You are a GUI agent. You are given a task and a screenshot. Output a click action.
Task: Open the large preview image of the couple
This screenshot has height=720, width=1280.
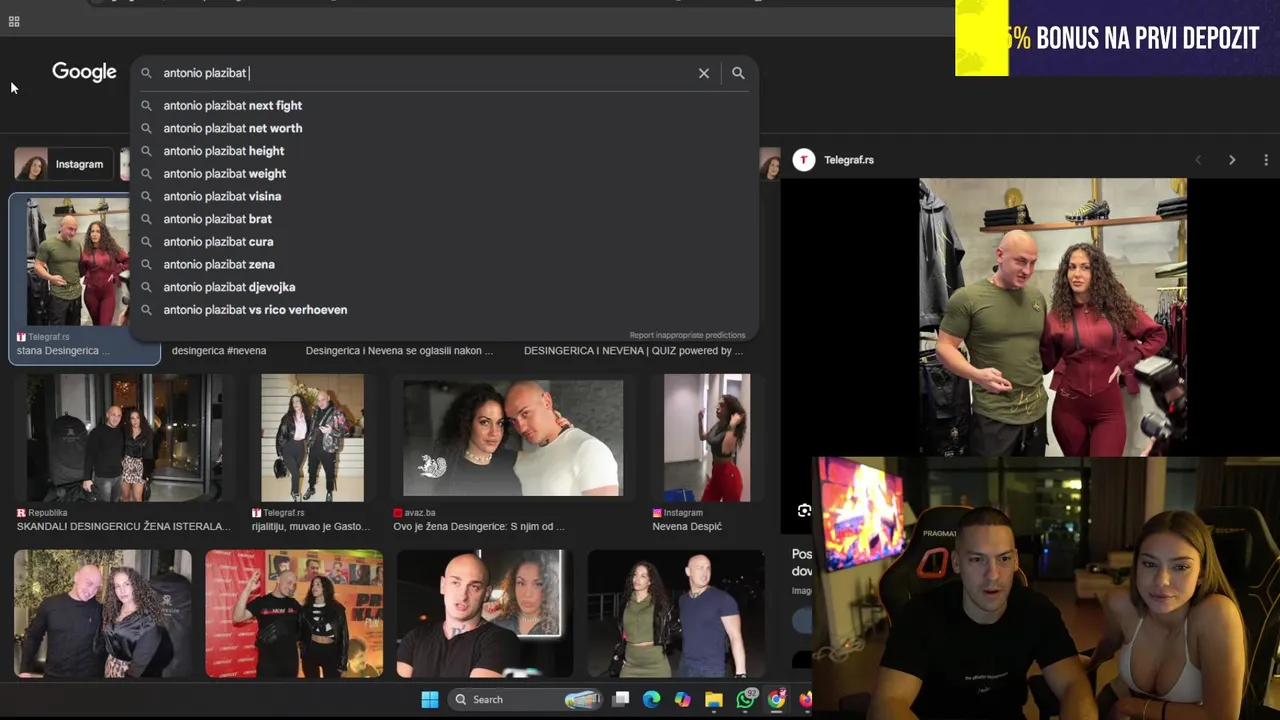coord(1053,318)
